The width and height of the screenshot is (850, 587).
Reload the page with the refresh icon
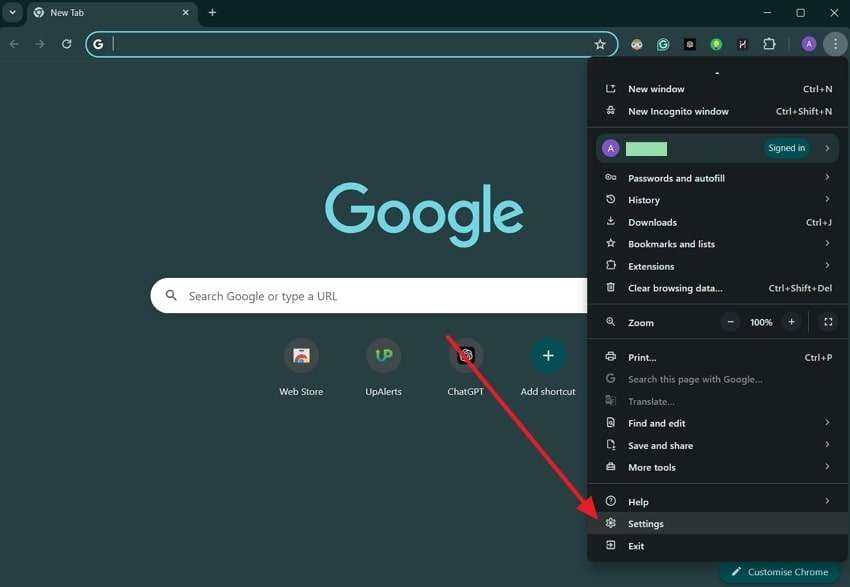(x=66, y=44)
